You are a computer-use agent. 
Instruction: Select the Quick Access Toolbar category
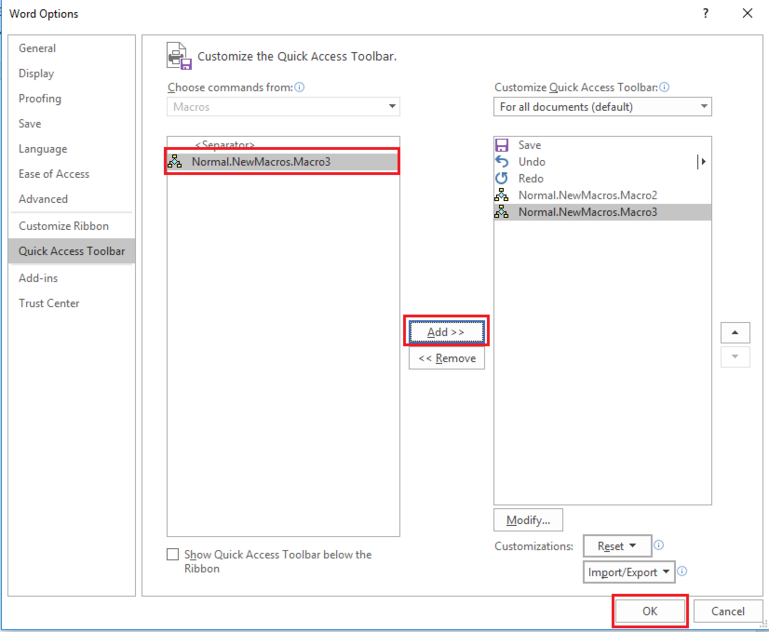(x=72, y=251)
